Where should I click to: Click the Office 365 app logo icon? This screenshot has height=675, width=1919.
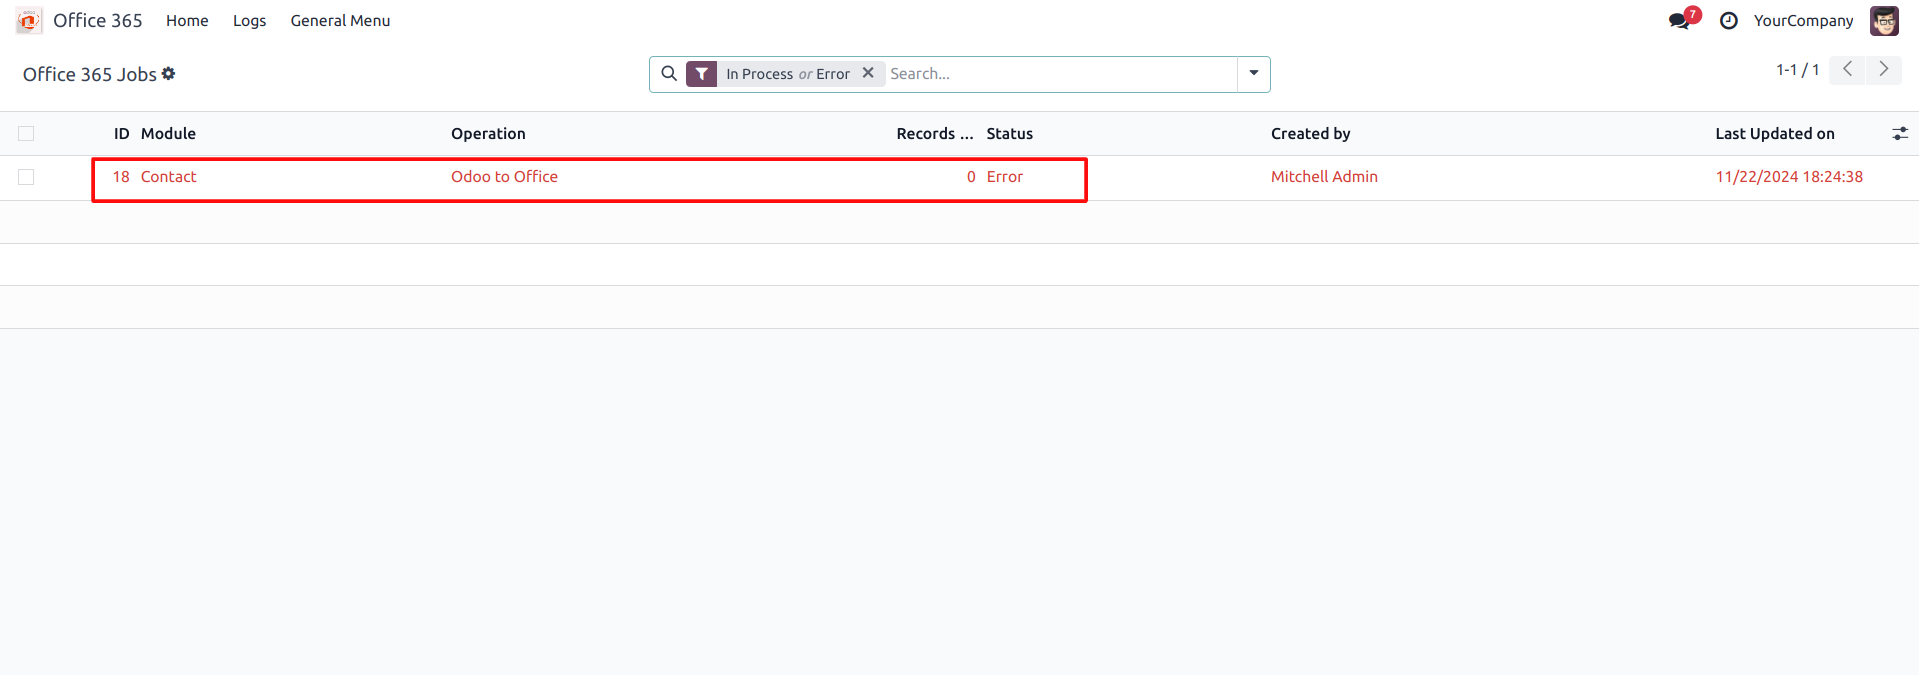(29, 21)
